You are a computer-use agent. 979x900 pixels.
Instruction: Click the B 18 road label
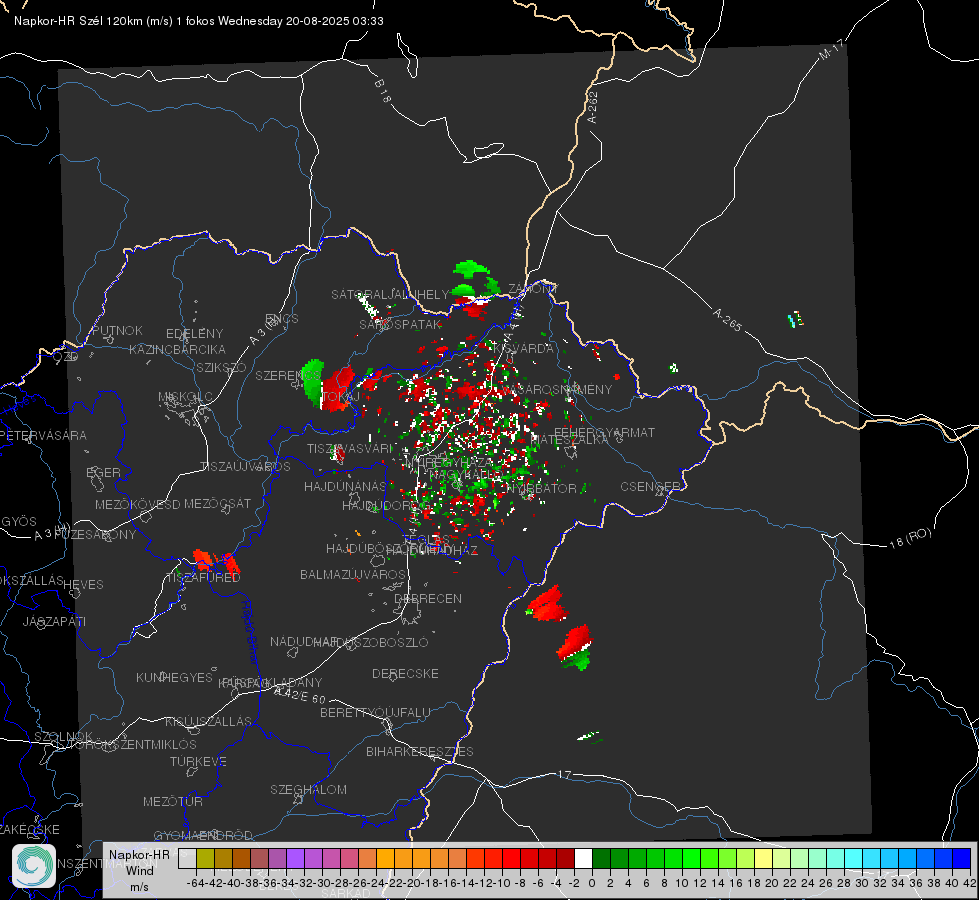[x=382, y=91]
